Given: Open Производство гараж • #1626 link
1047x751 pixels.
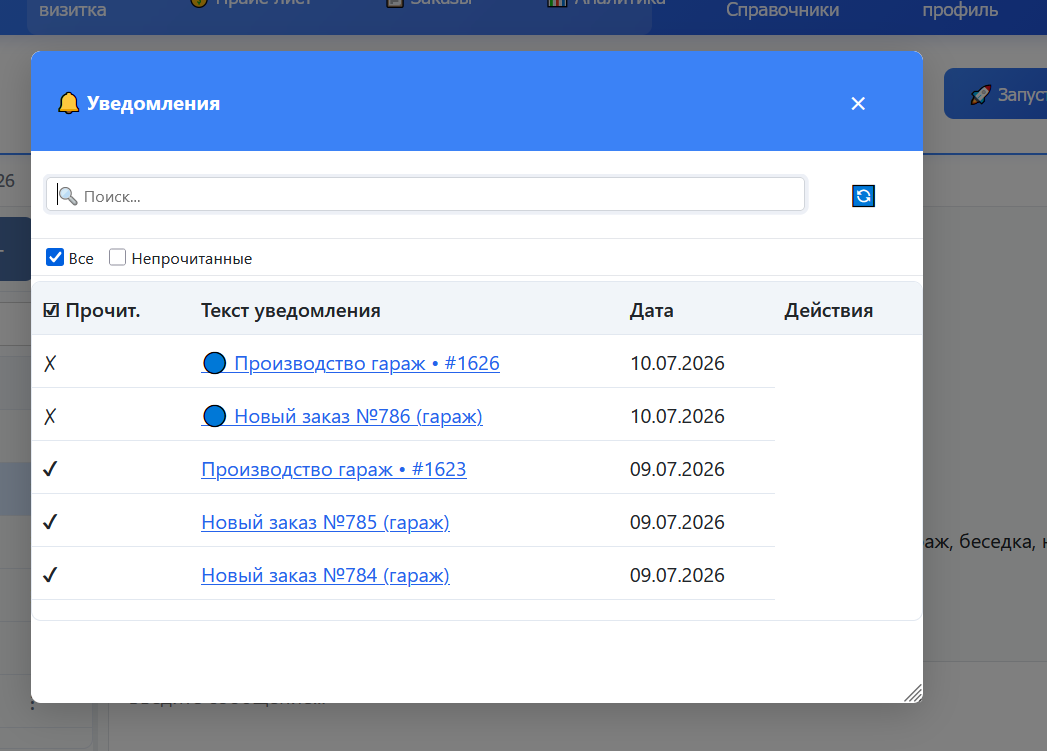Looking at the screenshot, I should click(350, 363).
